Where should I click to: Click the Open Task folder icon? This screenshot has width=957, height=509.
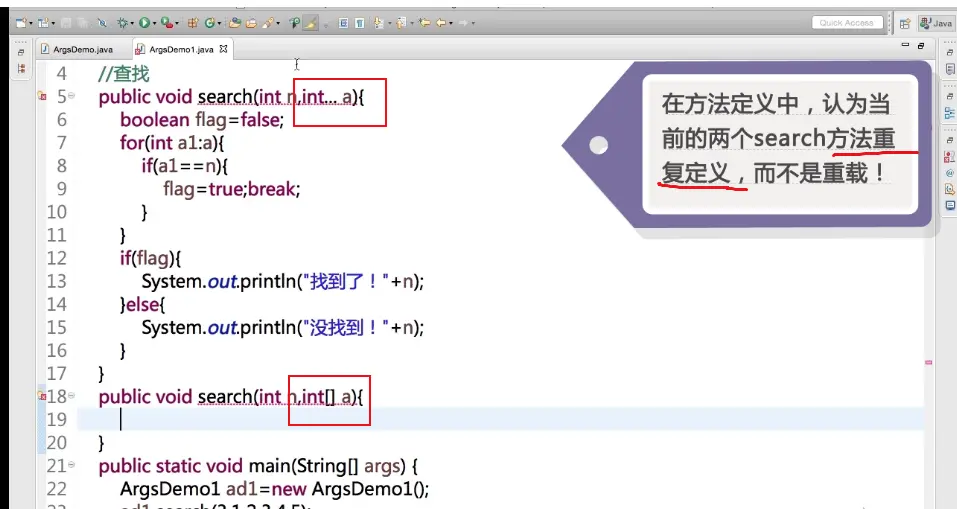pos(251,23)
